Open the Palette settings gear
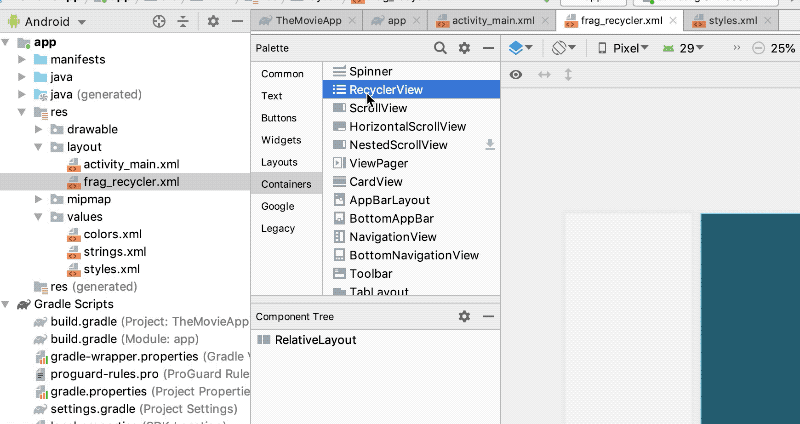Viewport: 800px width, 424px height. coord(464,48)
